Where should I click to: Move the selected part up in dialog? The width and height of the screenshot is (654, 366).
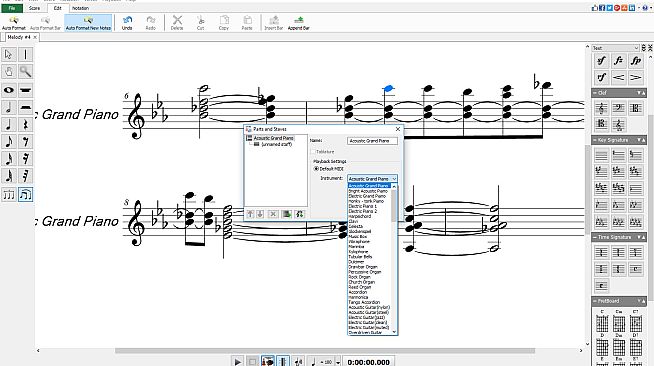pyautogui.click(x=250, y=214)
